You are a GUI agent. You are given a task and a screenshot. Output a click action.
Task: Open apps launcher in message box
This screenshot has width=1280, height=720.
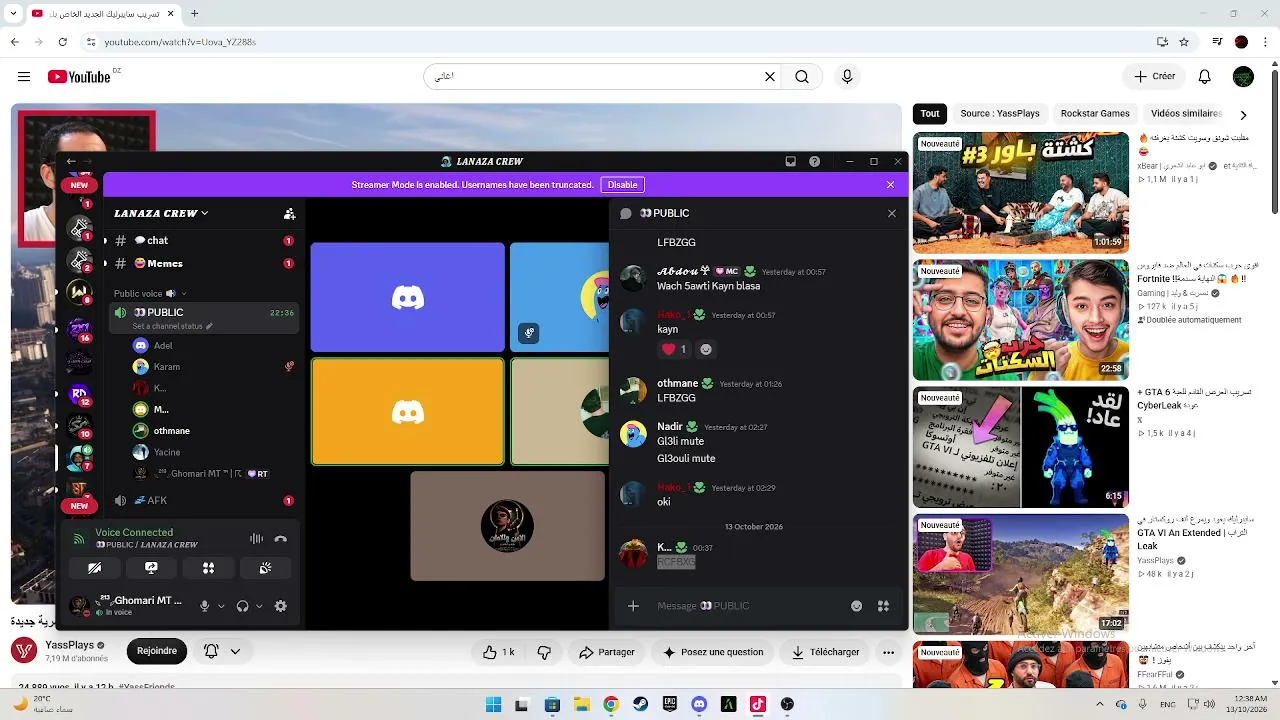883,606
